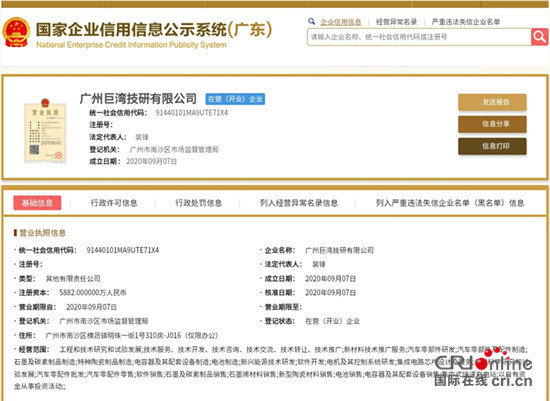Screen dimensions: 550x401
Task: Click the company type 其他有限责任公司
Action: coord(73,279)
